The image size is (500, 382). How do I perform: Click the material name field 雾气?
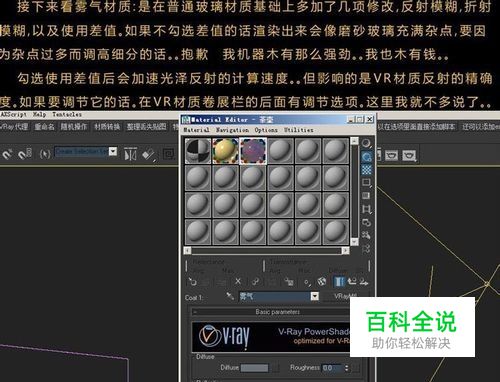(275, 296)
